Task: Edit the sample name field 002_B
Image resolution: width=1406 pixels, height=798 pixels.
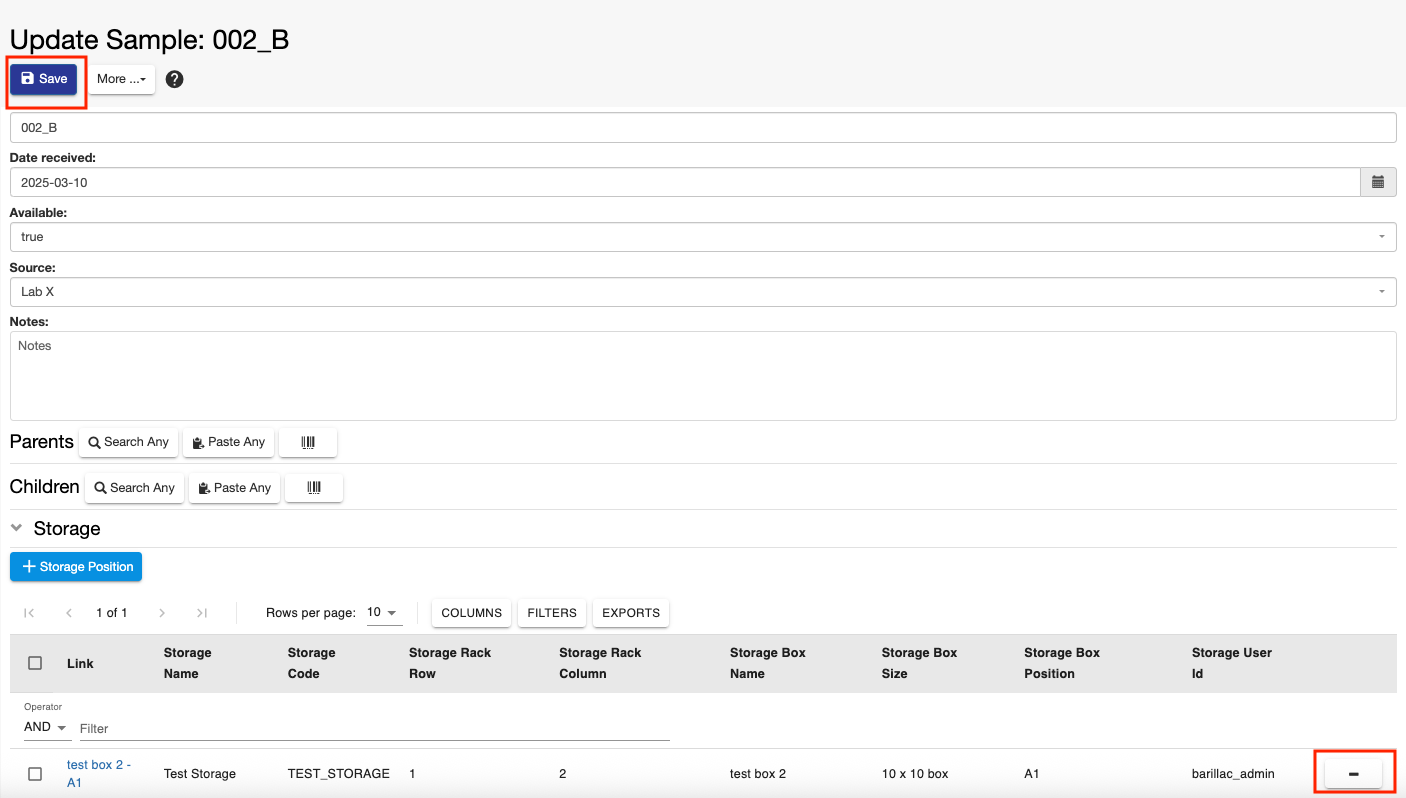Action: click(x=703, y=128)
